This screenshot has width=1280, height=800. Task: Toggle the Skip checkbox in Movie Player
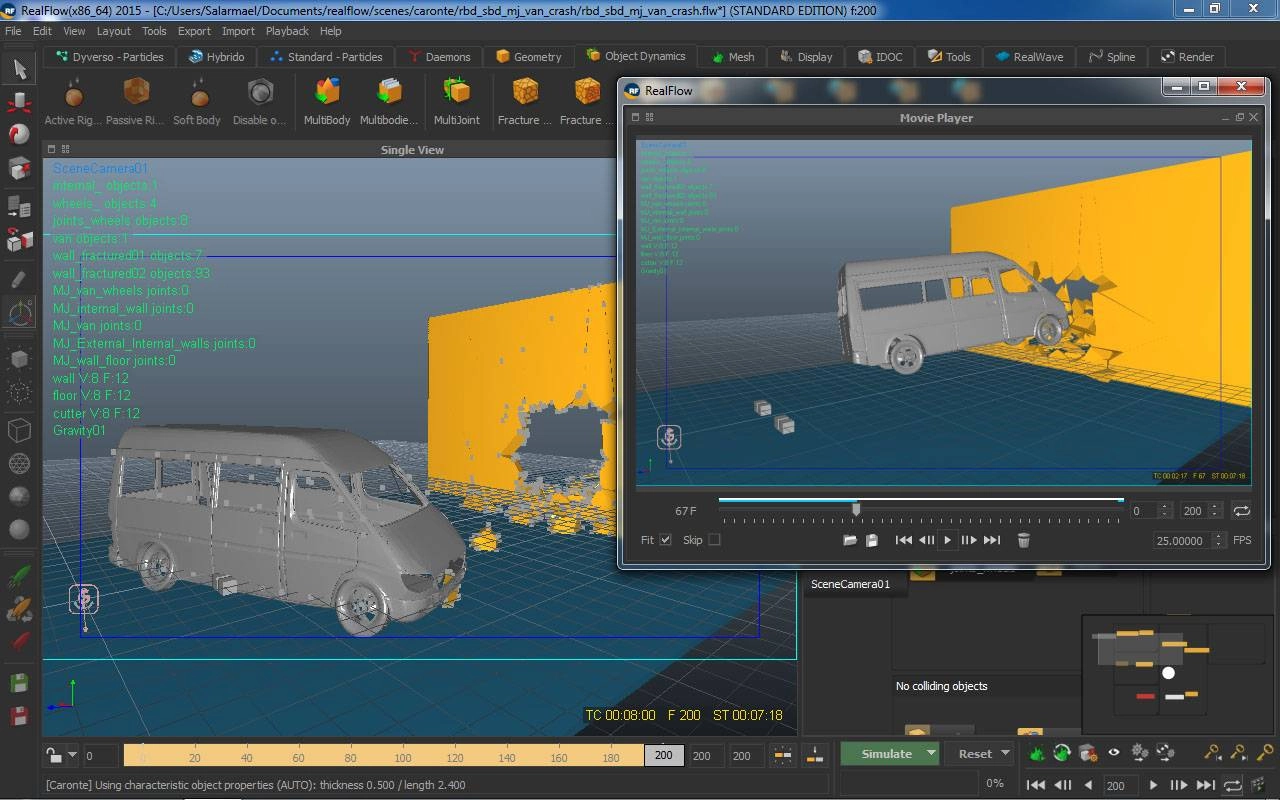714,540
